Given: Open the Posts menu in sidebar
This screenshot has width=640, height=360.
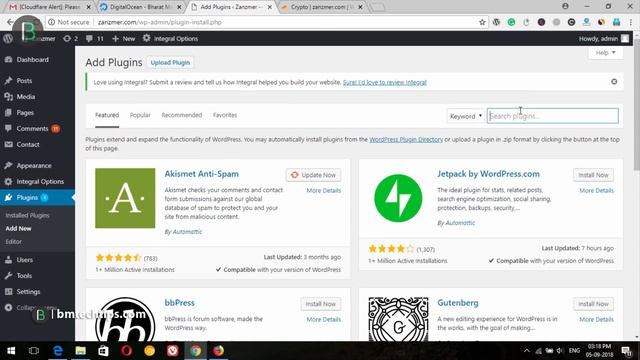Looking at the screenshot, I should [24, 81].
